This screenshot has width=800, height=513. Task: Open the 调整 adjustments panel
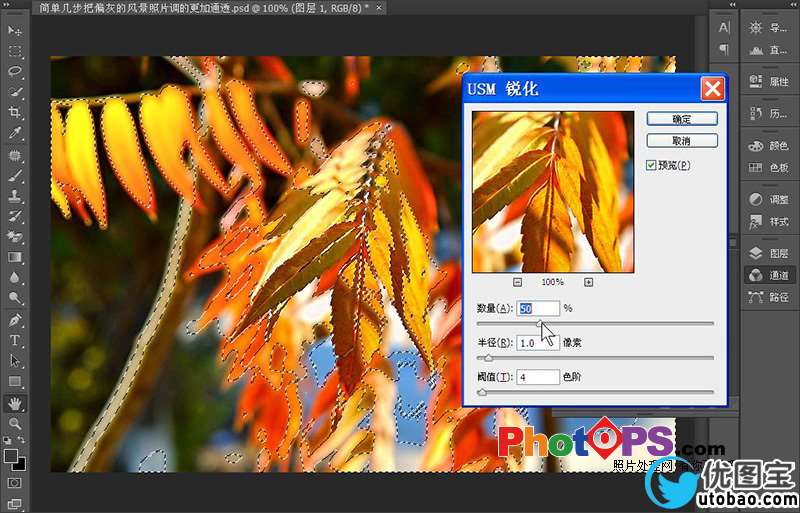coord(768,200)
